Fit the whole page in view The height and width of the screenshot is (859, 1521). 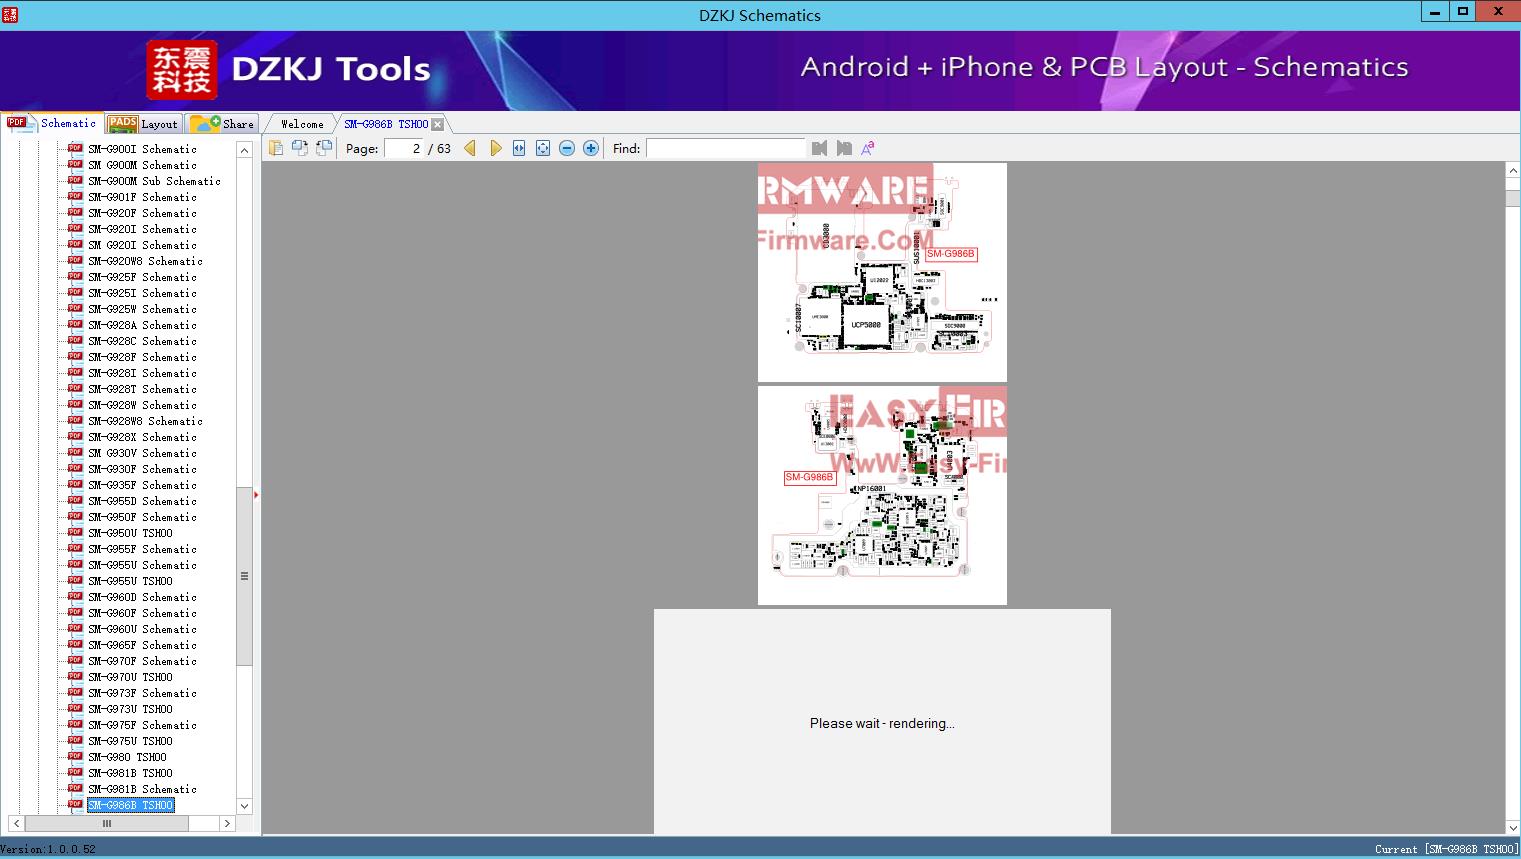pyautogui.click(x=543, y=148)
